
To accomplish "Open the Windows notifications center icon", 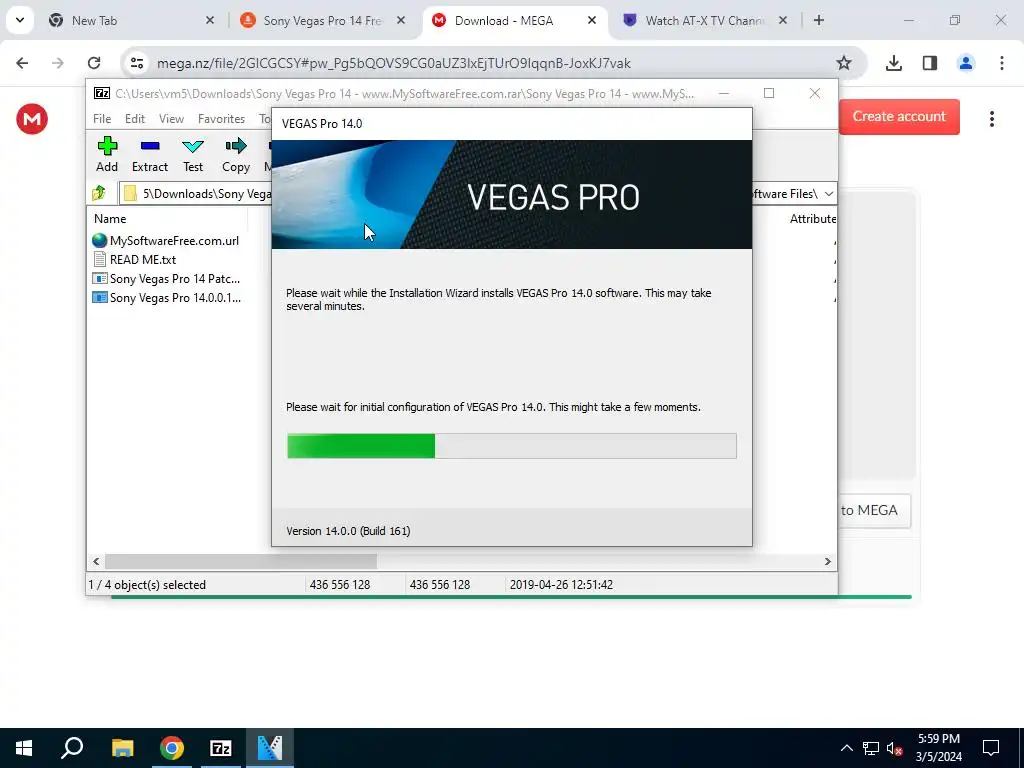I will 991,748.
